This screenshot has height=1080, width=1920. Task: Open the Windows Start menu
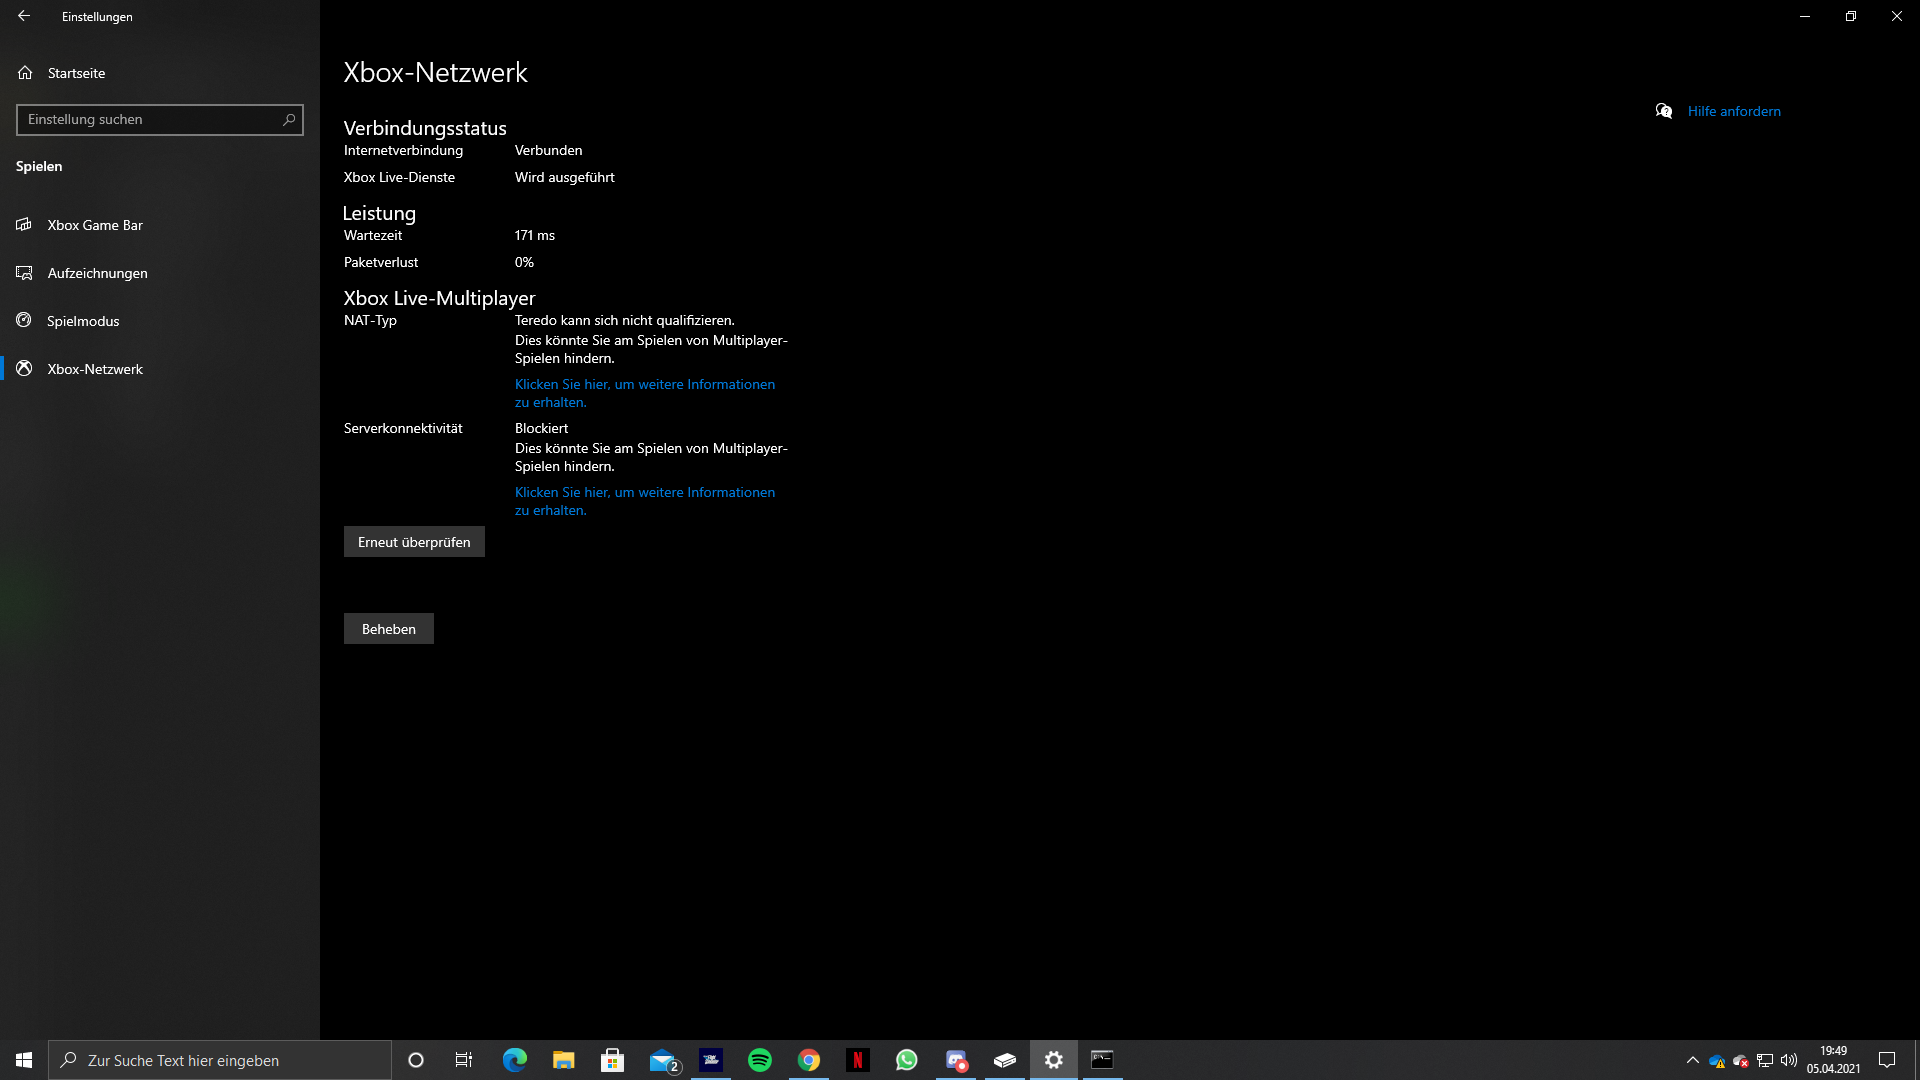click(x=24, y=1060)
